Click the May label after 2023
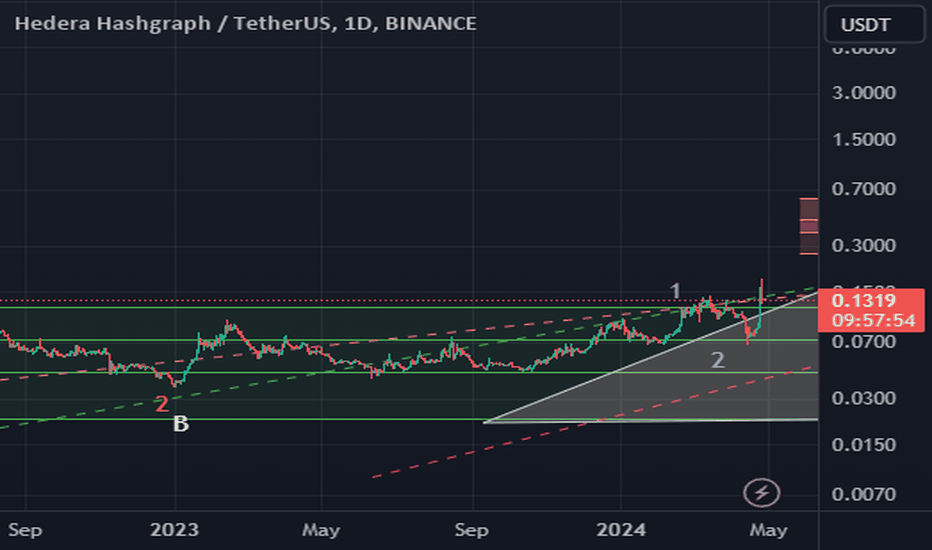932x550 pixels. coord(321,530)
